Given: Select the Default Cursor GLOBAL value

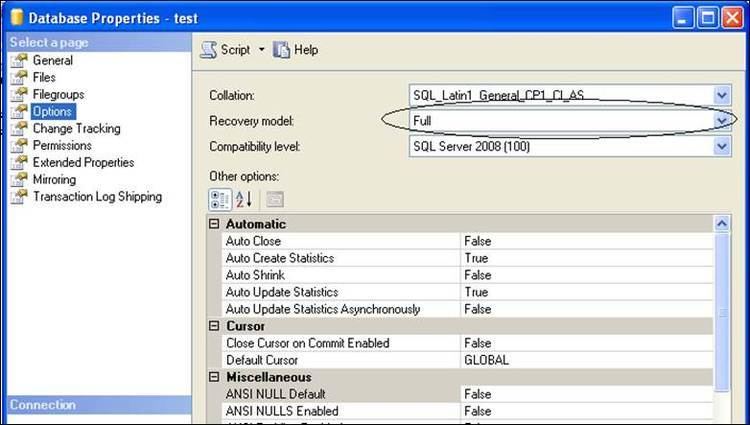Looking at the screenshot, I should [x=587, y=360].
